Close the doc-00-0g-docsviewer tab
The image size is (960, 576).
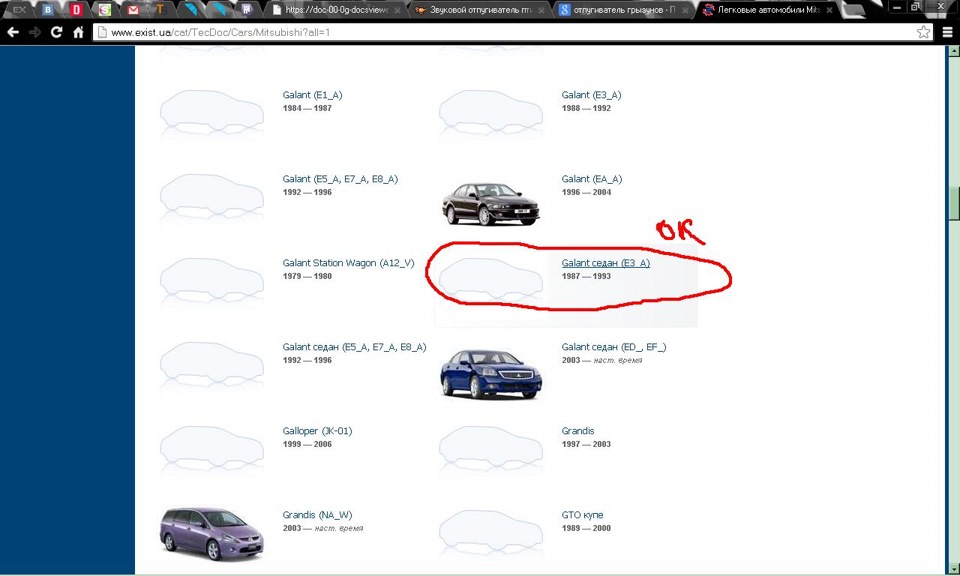pyautogui.click(x=397, y=10)
